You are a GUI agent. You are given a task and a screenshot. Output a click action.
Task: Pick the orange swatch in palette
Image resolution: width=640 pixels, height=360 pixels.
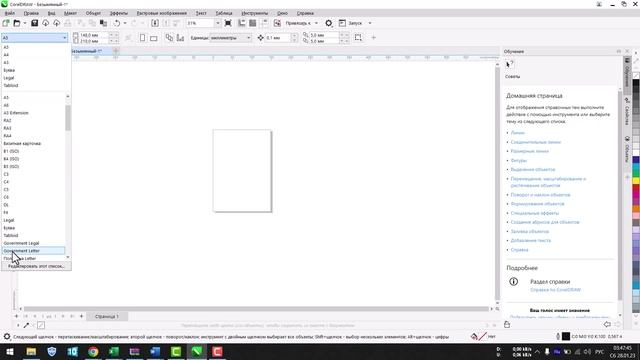point(636,209)
